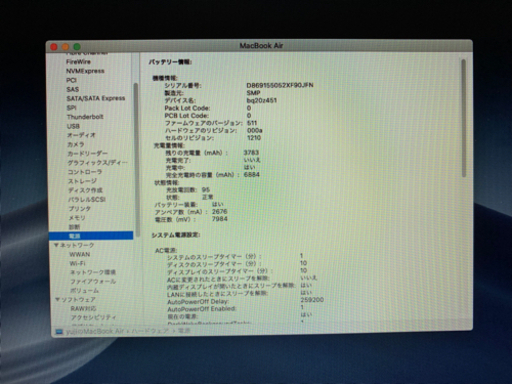
Task: Click battery serial number D869155052XF90JFN
Action: (x=280, y=85)
